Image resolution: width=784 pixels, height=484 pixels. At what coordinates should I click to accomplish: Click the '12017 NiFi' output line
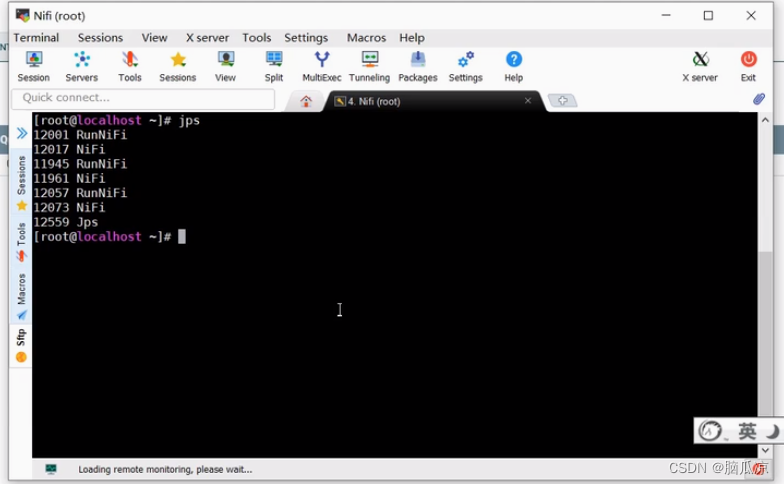(x=69, y=150)
